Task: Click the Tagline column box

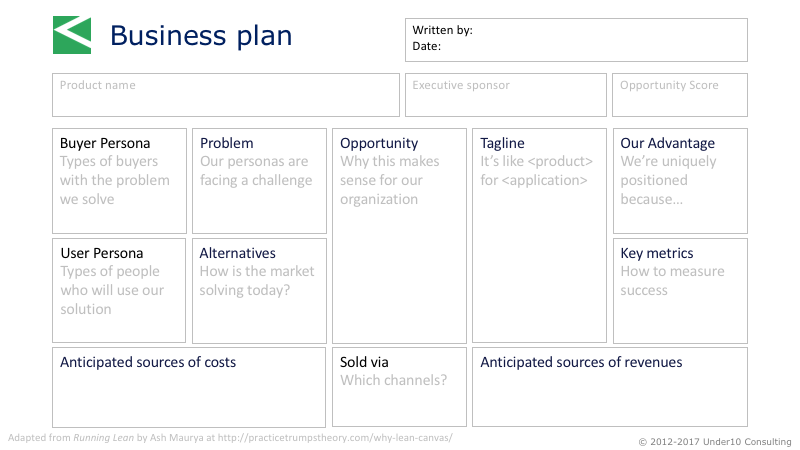Action: [539, 236]
